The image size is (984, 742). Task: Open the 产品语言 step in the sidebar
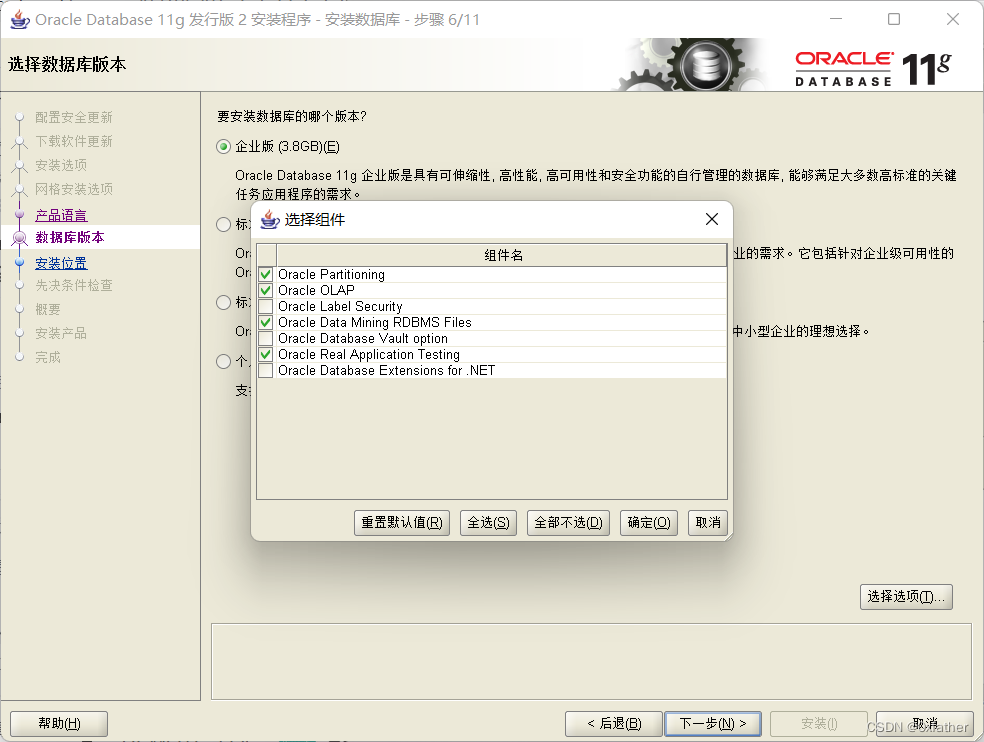(x=59, y=213)
